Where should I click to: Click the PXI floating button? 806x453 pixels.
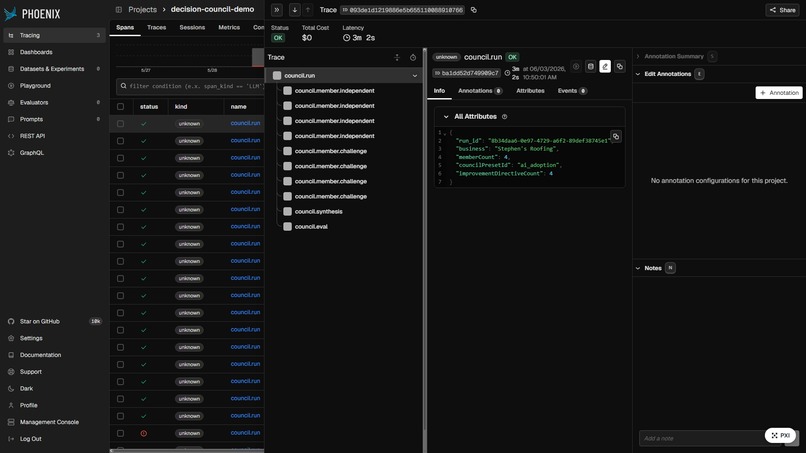(x=780, y=436)
